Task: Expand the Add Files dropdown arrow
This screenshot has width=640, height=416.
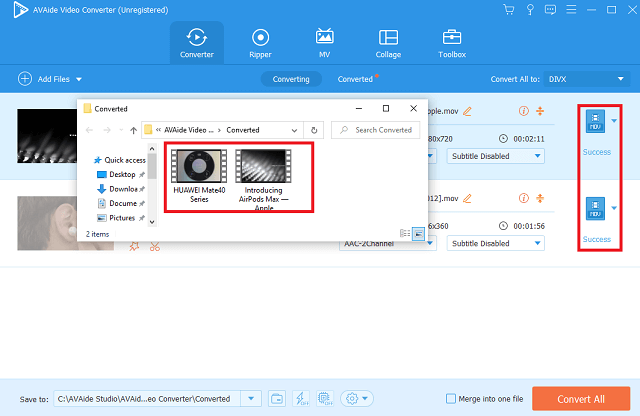Action: [x=79, y=79]
